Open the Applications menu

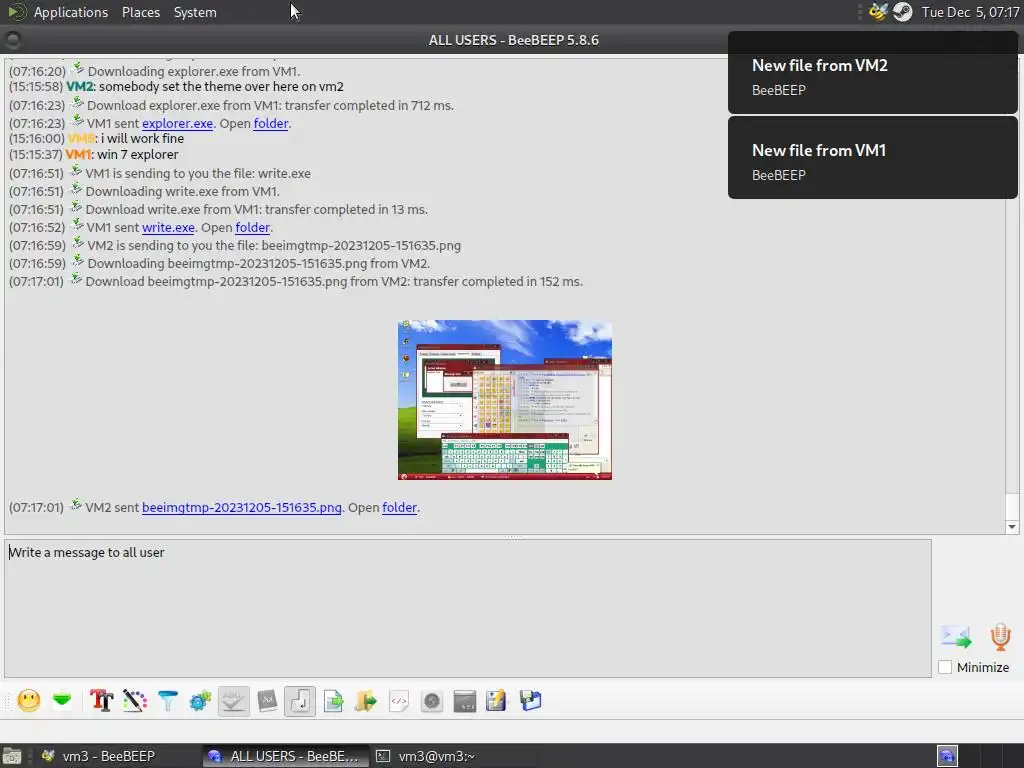(x=71, y=12)
